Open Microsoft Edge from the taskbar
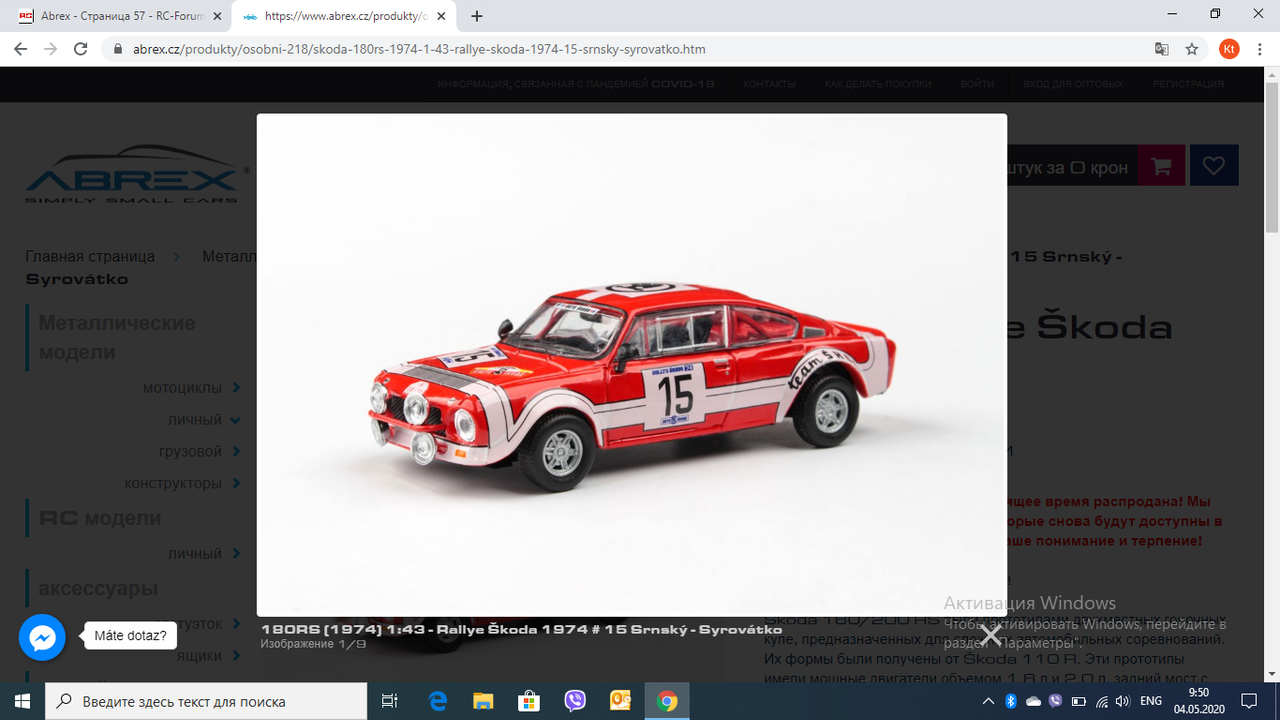Screen dimensions: 1280x720 click(438, 701)
